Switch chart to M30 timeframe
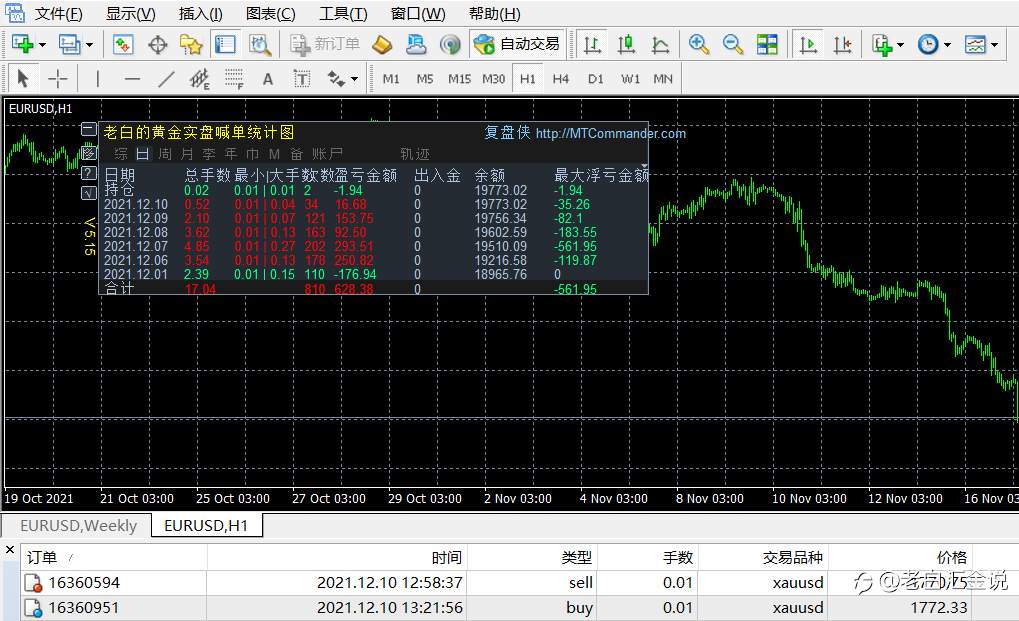1019x621 pixels. tap(493, 79)
